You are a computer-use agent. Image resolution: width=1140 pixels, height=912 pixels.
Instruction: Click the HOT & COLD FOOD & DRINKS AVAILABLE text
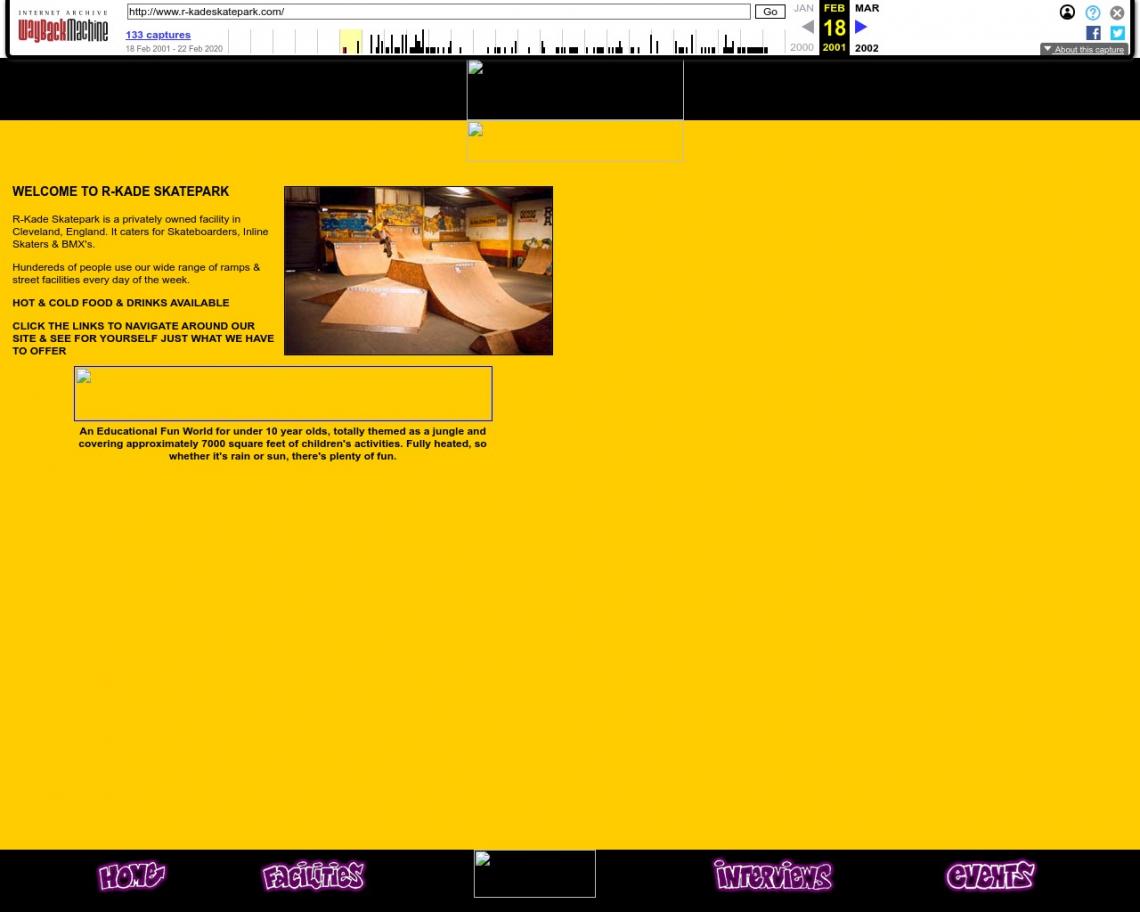121,303
